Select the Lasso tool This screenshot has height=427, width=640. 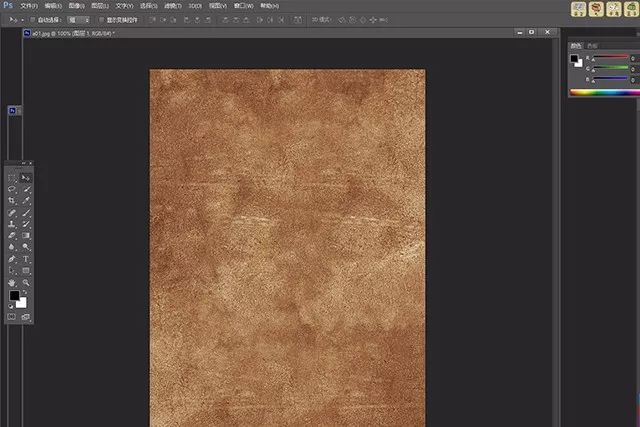pyautogui.click(x=12, y=189)
